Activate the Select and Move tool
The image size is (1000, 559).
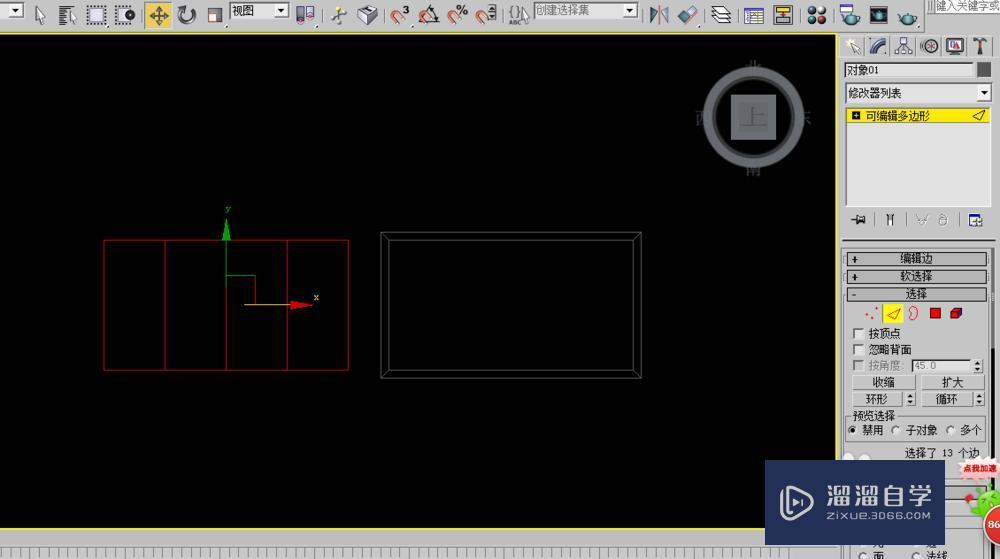158,15
